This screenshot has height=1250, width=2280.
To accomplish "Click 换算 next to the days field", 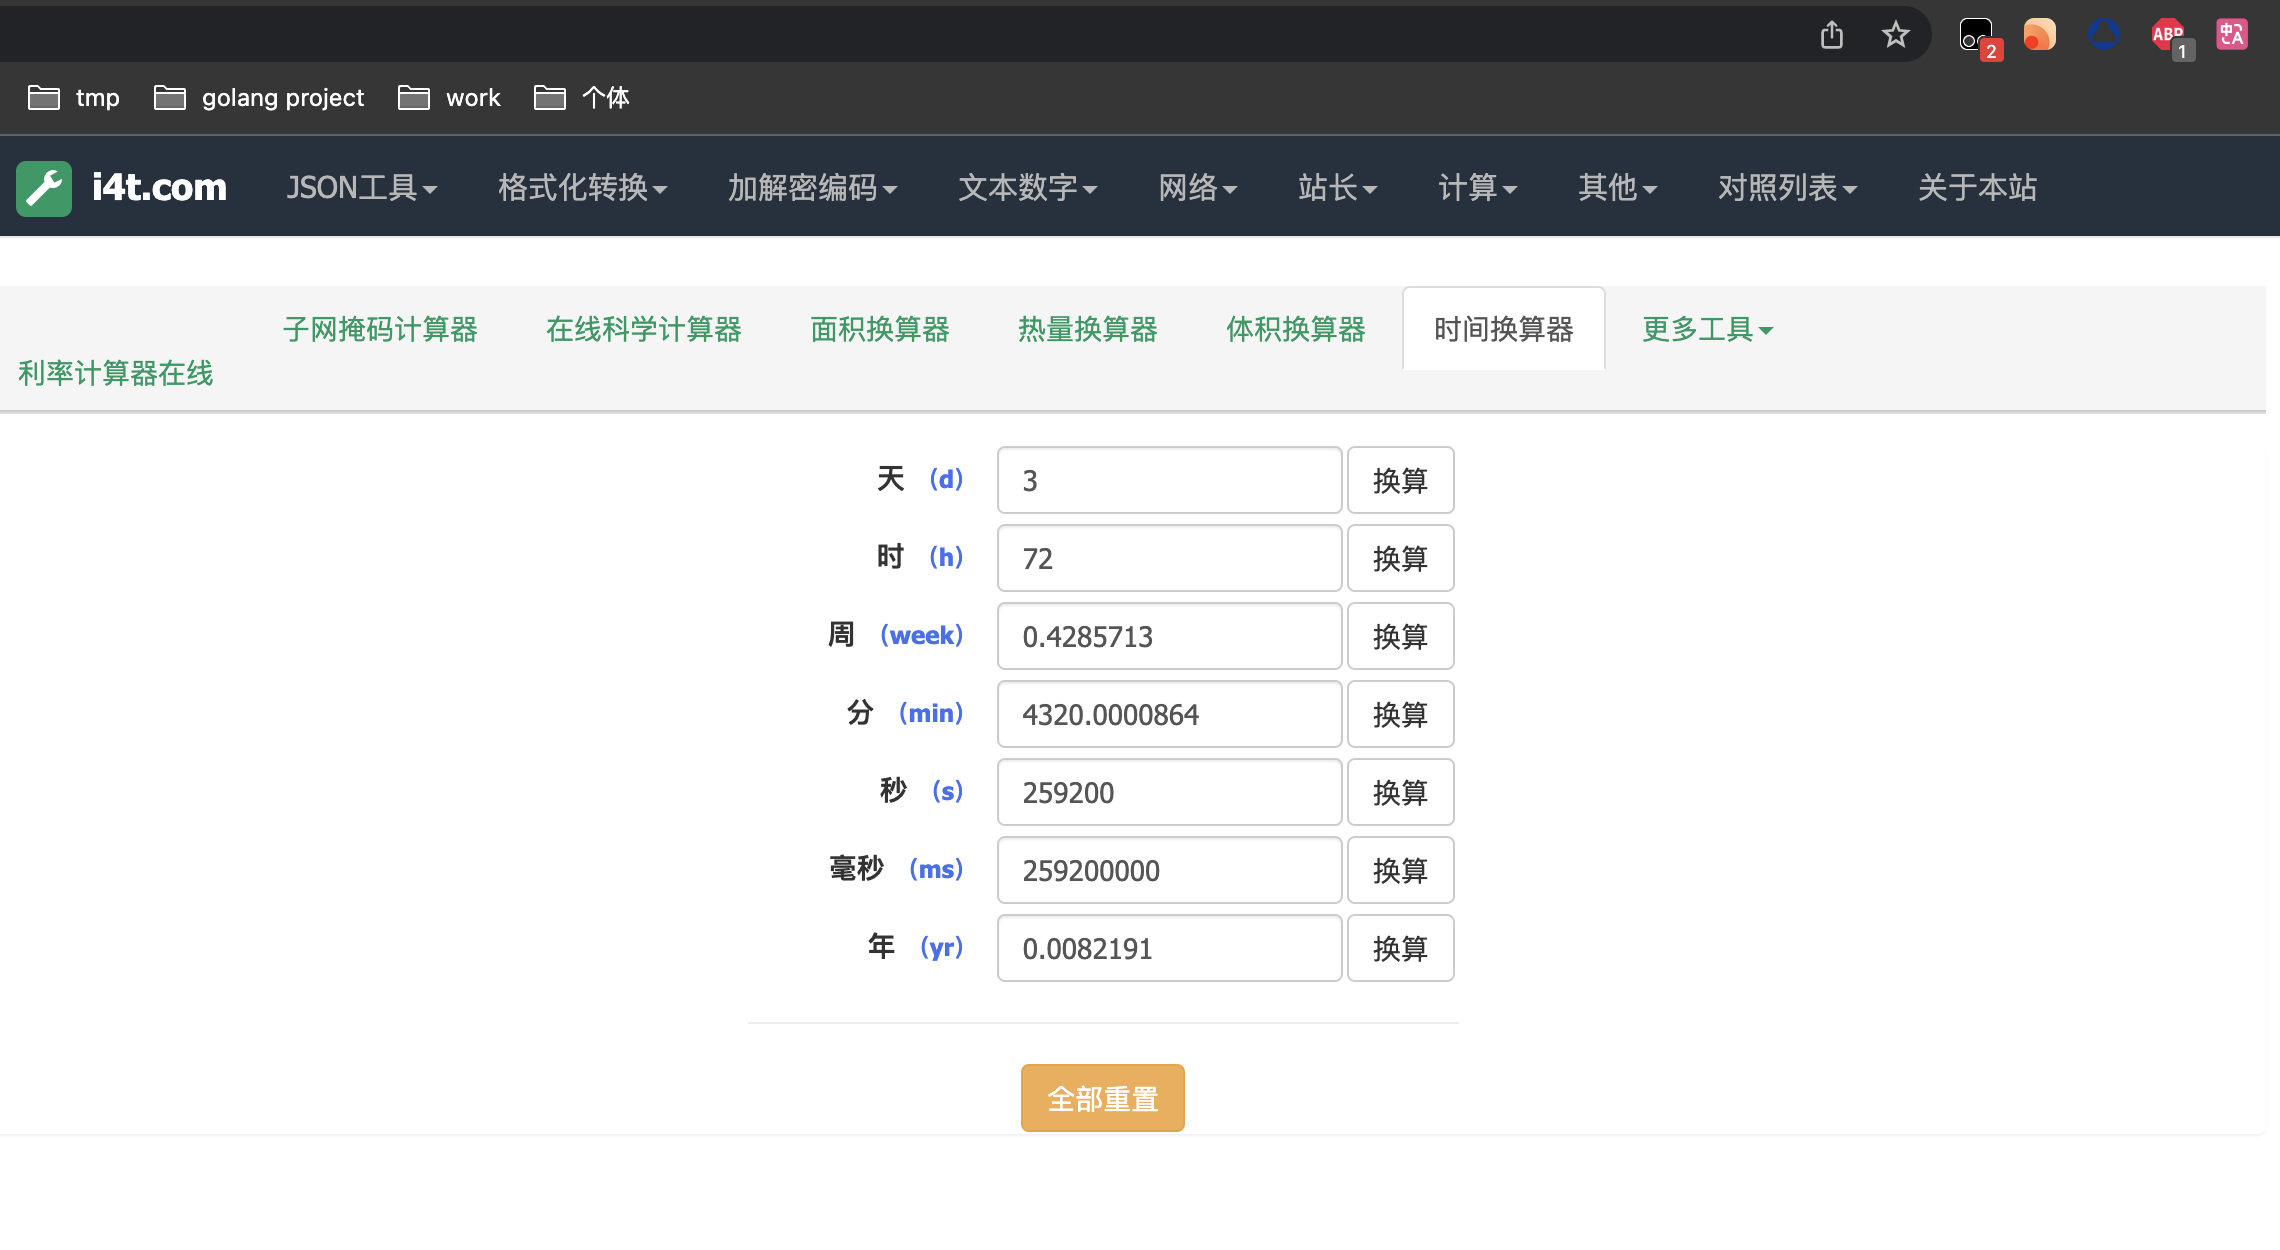I will (x=1399, y=481).
